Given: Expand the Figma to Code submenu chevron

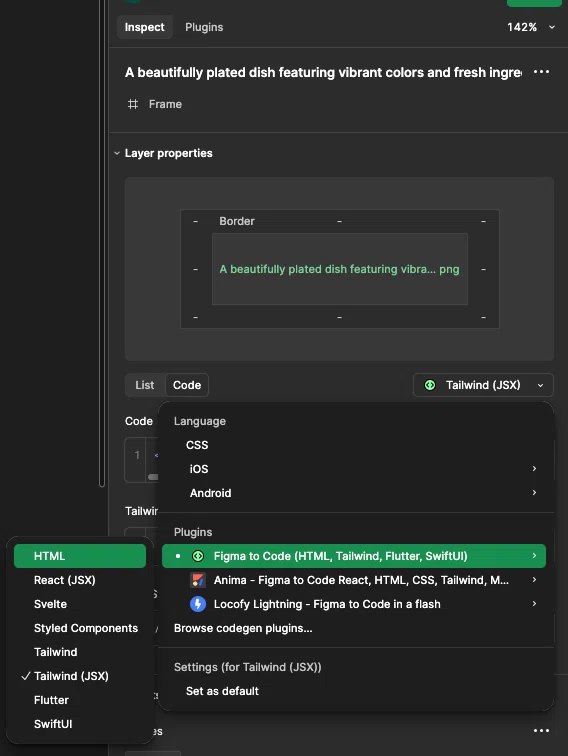Looking at the screenshot, I should tap(534, 555).
